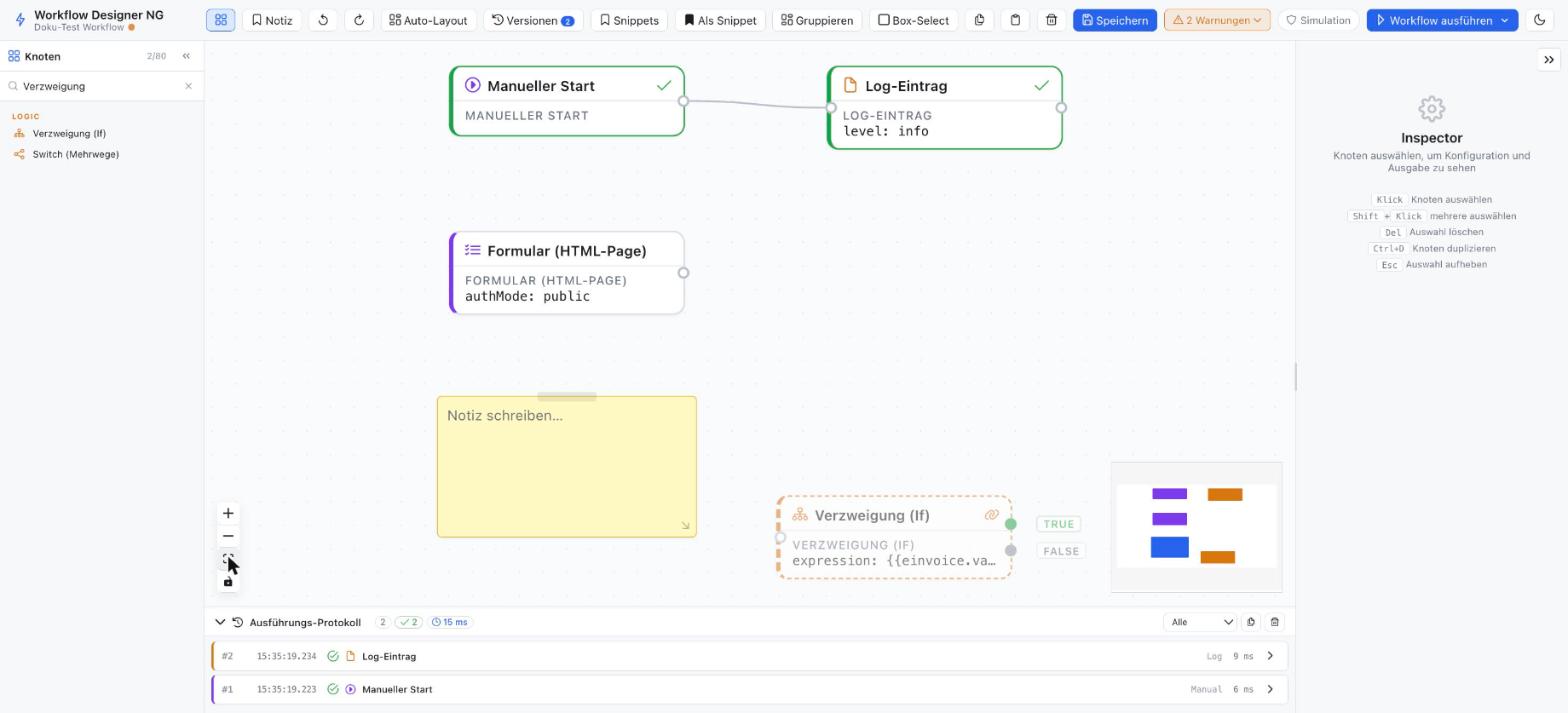The image size is (1568, 713).
Task: Click the Workflow Designer NG lightning logo
Action: point(19,20)
